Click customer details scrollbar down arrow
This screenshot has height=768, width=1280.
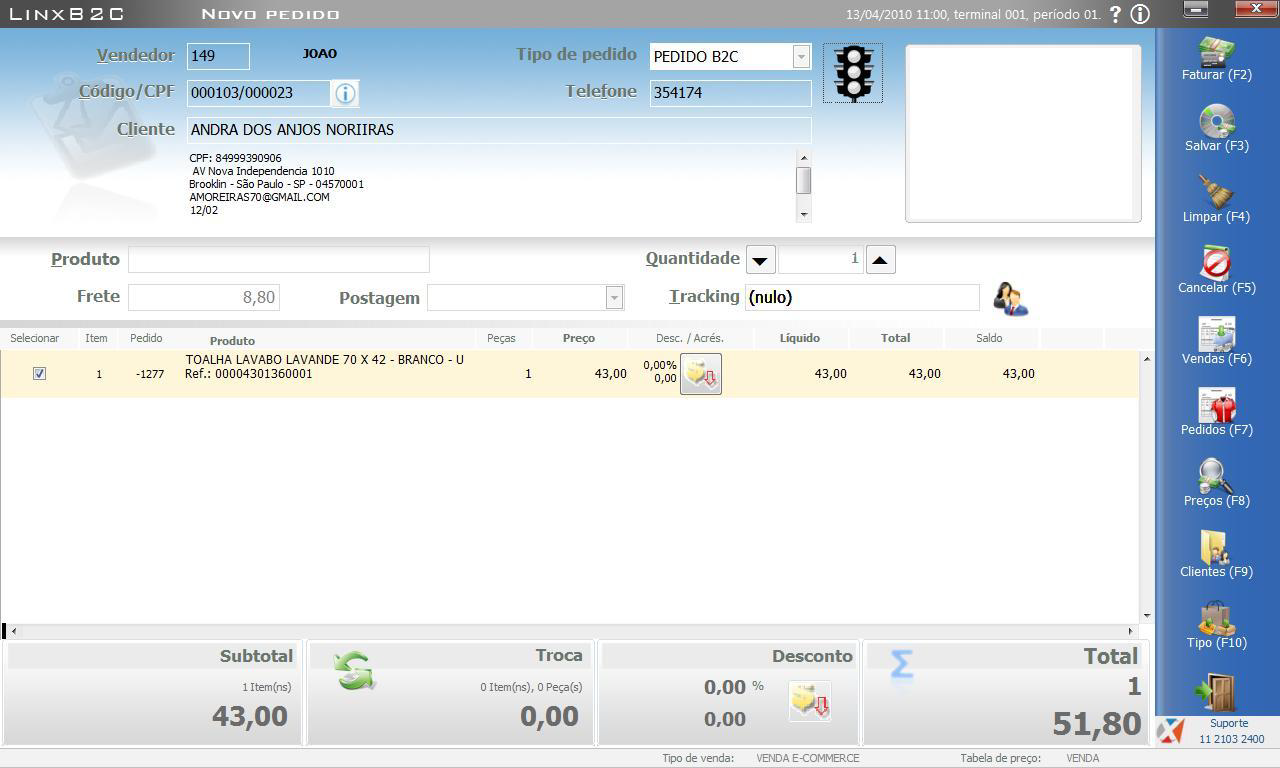(803, 215)
